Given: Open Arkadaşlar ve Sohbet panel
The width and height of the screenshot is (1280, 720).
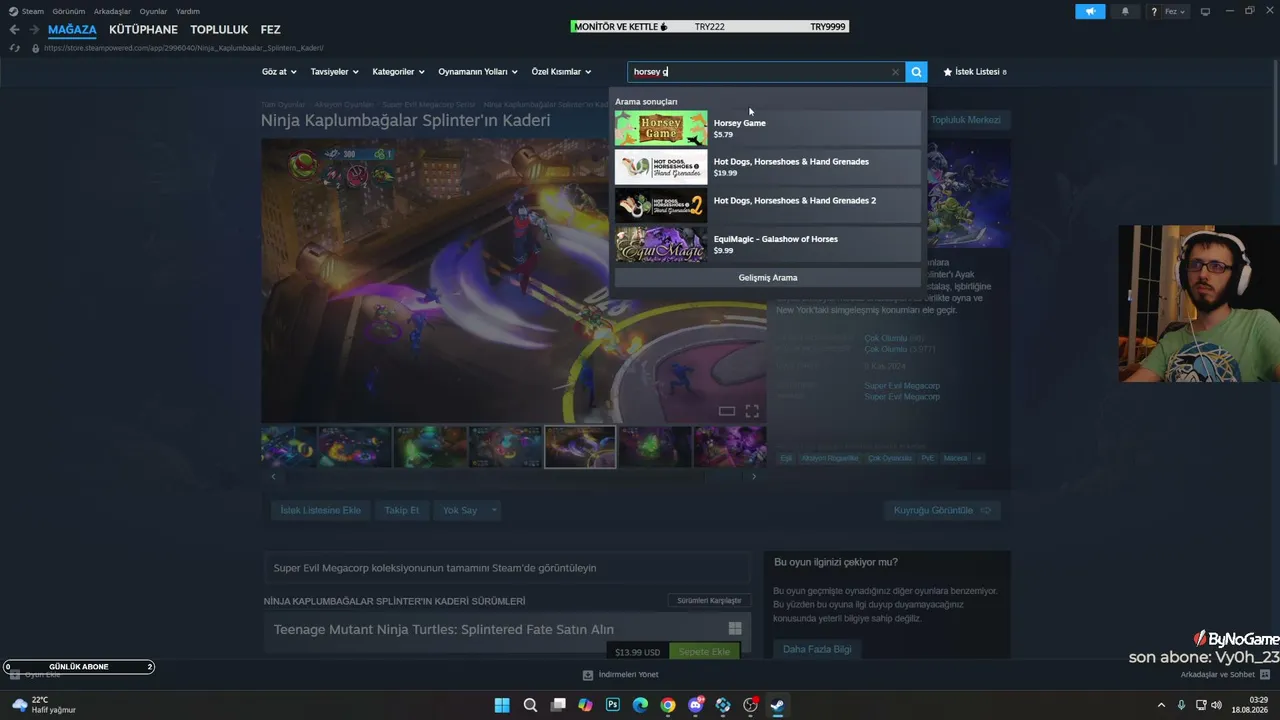Looking at the screenshot, I should [1224, 675].
